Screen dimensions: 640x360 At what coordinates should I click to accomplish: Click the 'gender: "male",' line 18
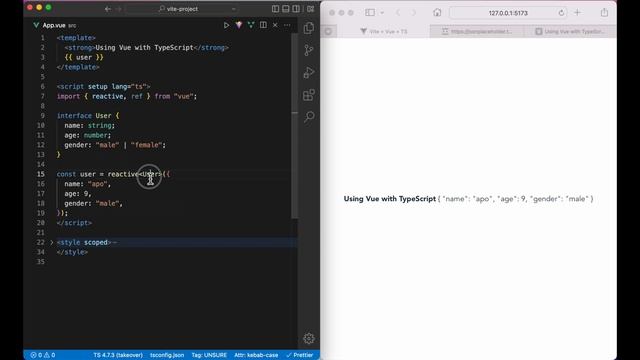point(93,204)
